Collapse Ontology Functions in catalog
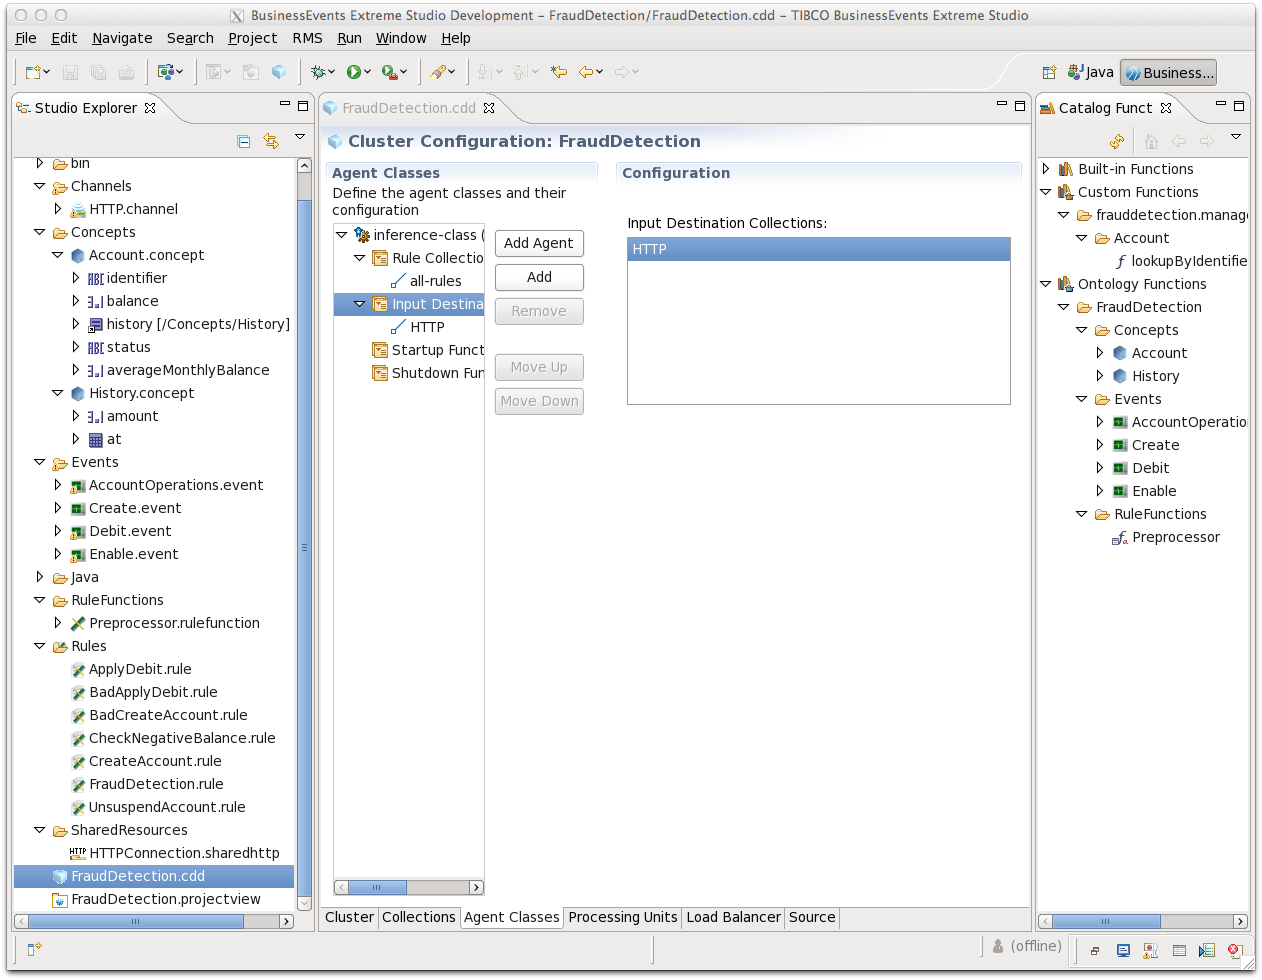 1046,284
